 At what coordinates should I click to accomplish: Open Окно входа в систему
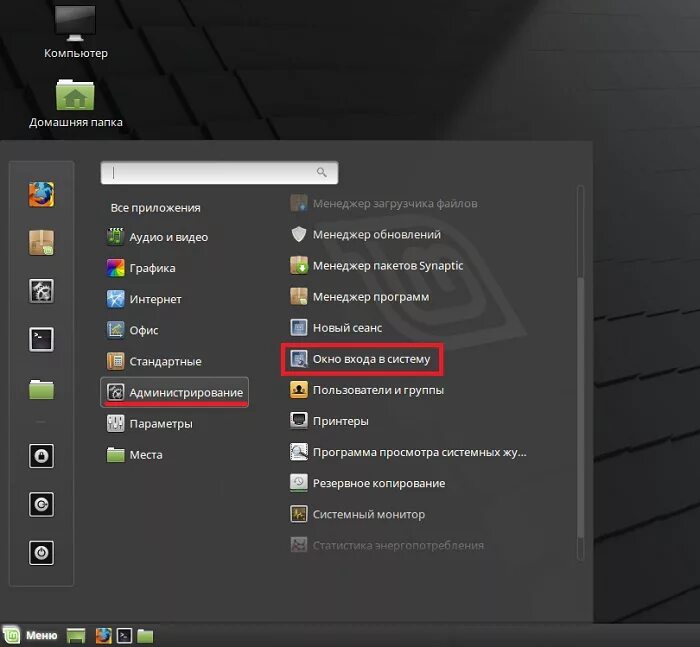[362, 359]
